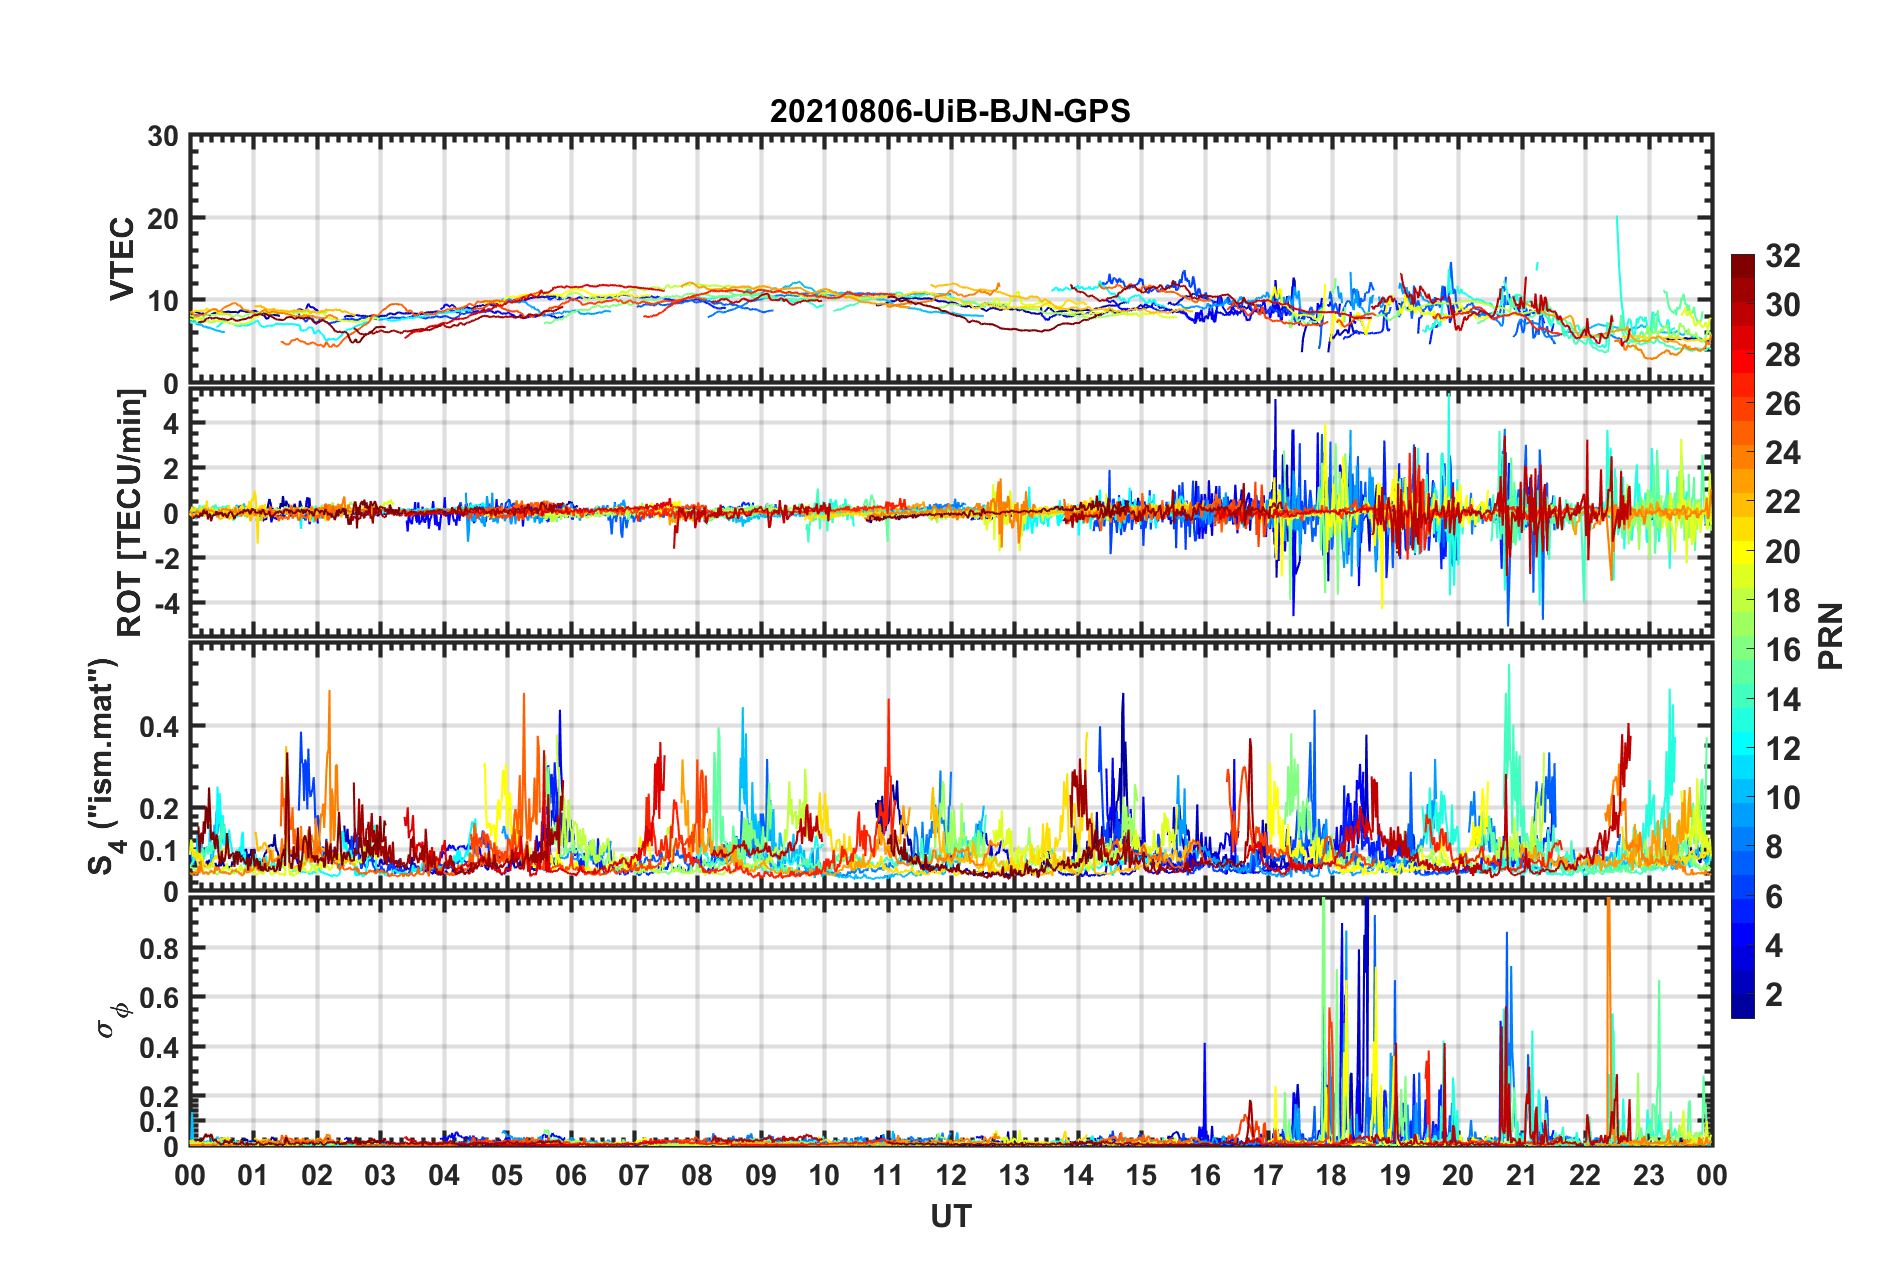This screenshot has width=1902, height=1272.
Task: Select the 19 hour tick on UT axis
Action: (x=1395, y=1174)
